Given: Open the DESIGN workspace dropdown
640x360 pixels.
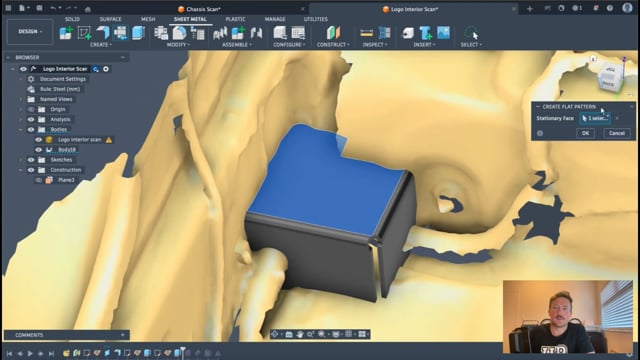Looking at the screenshot, I should coord(30,31).
